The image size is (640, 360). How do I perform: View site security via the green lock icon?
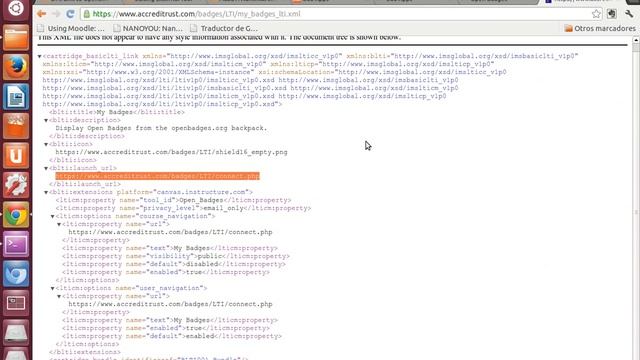pyautogui.click(x=87, y=14)
